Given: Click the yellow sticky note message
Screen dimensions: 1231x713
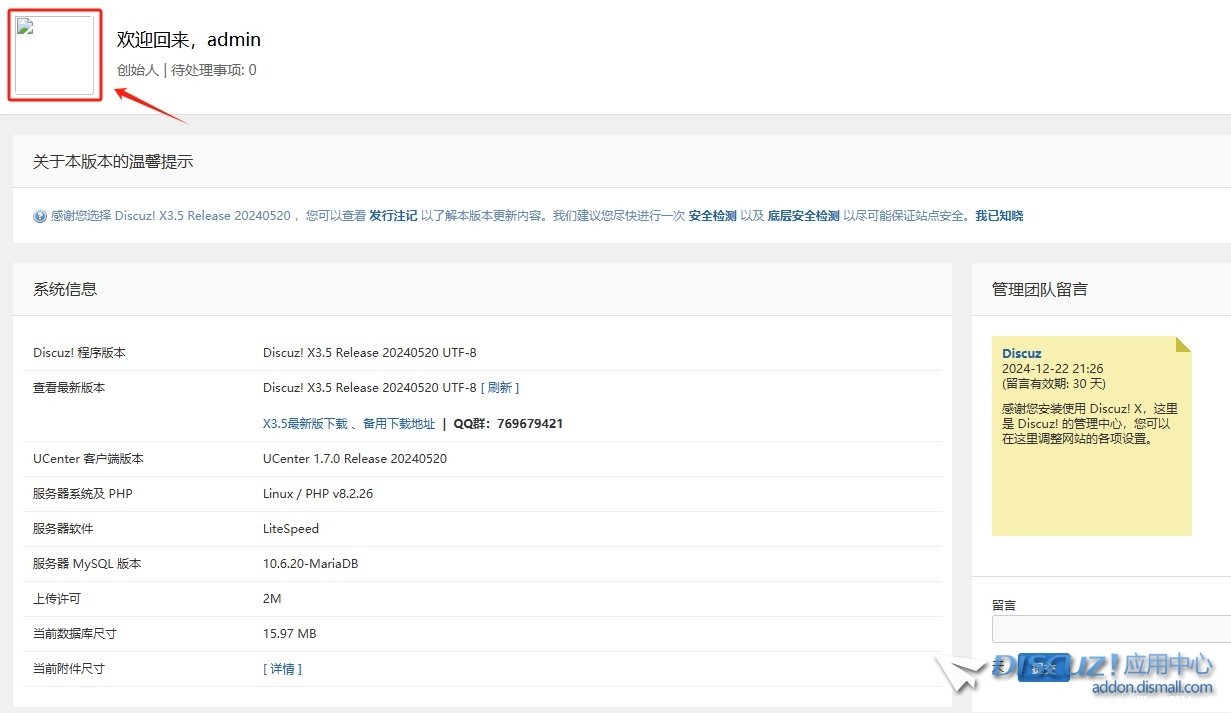Looking at the screenshot, I should 1091,436.
